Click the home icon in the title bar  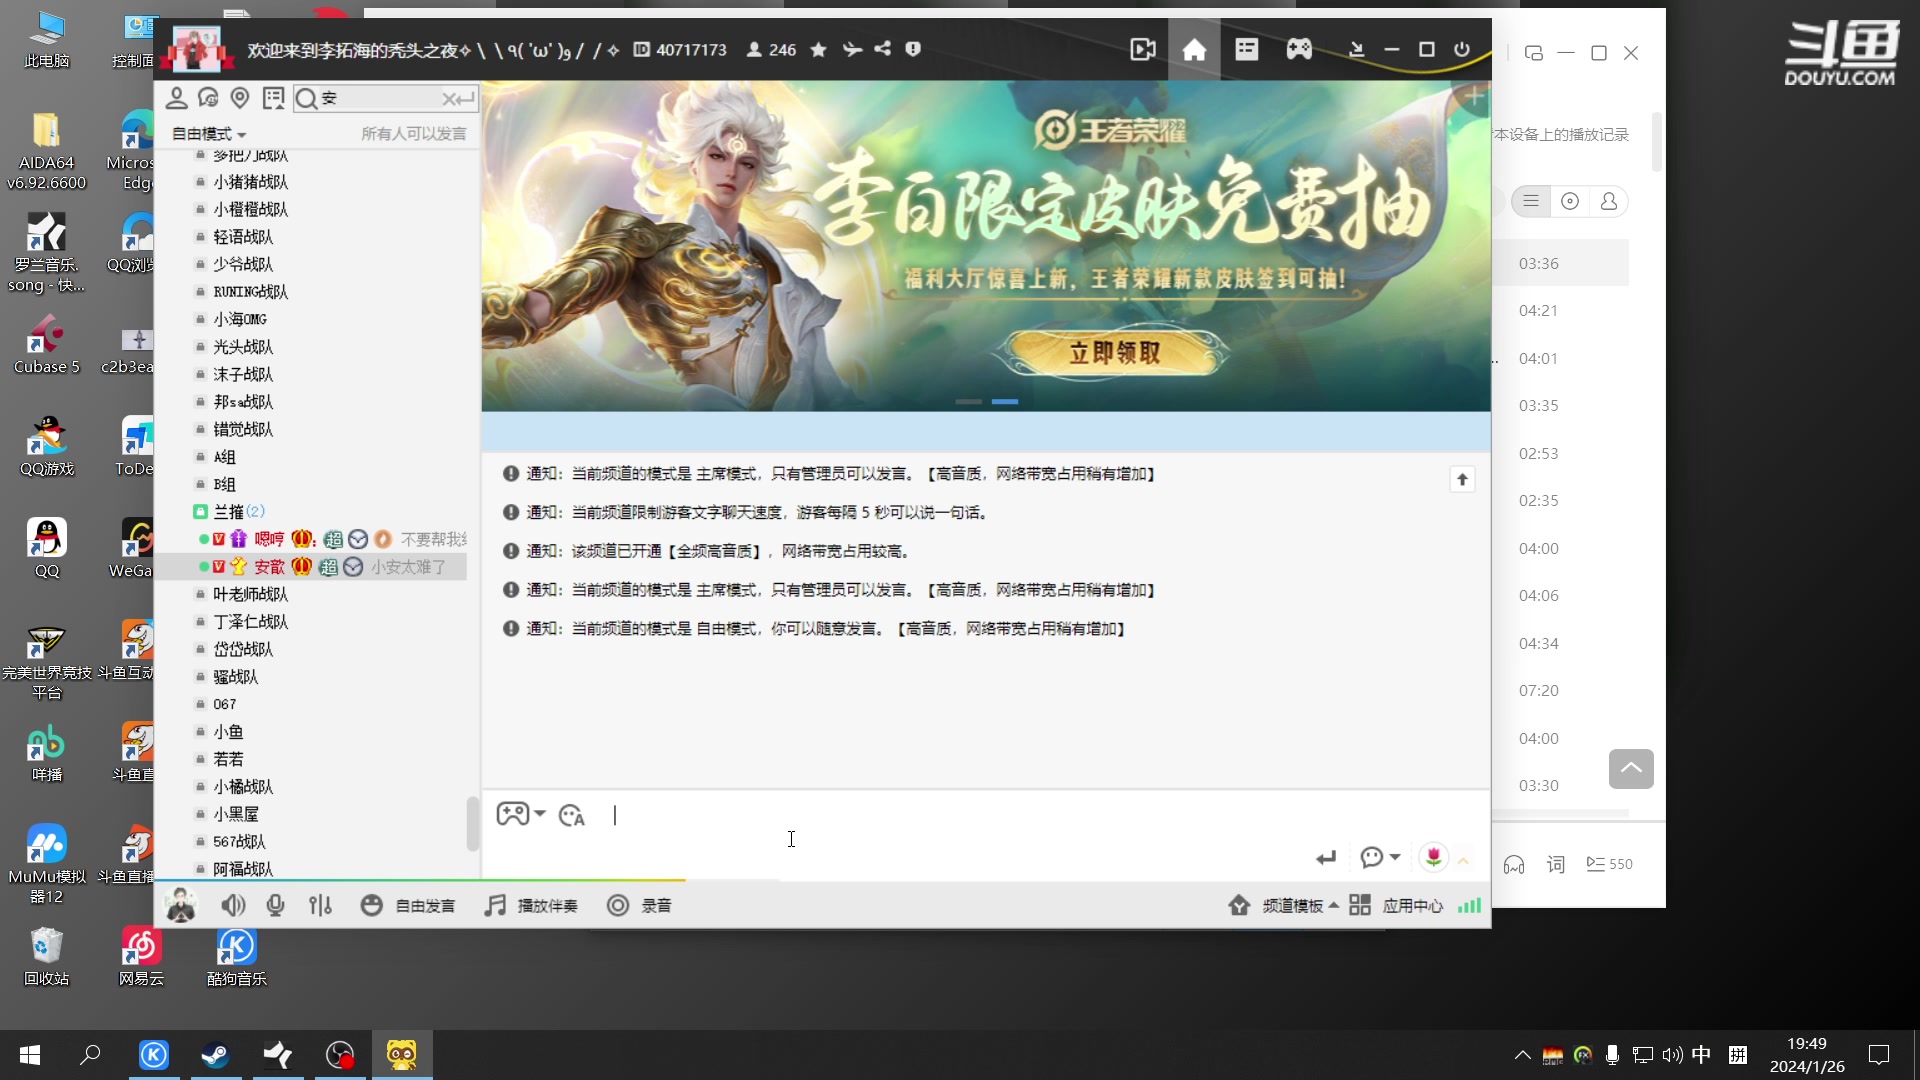click(x=1194, y=48)
